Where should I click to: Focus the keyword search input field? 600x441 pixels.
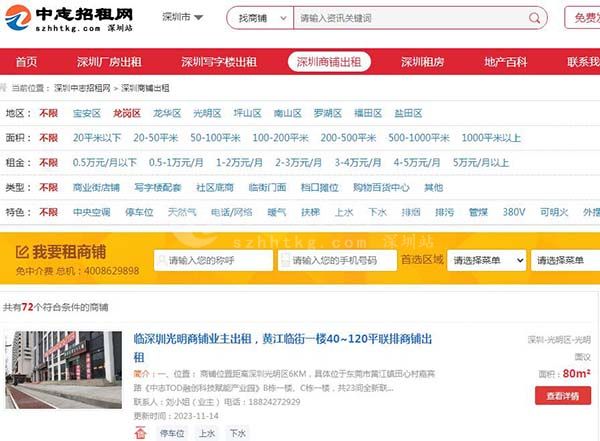coord(411,18)
